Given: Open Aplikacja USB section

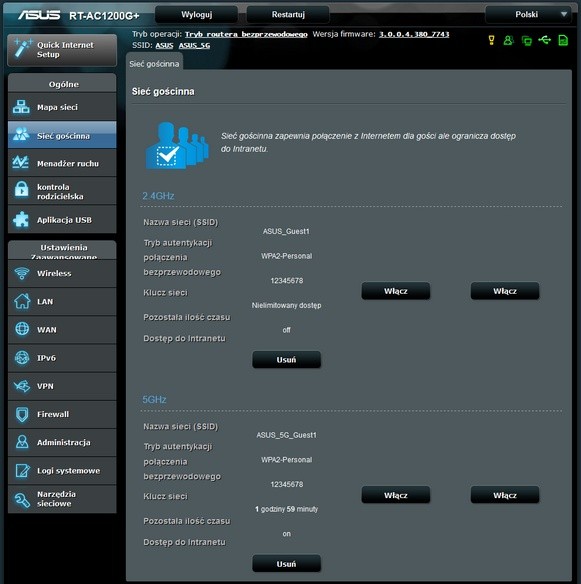Looking at the screenshot, I should pos(62,220).
